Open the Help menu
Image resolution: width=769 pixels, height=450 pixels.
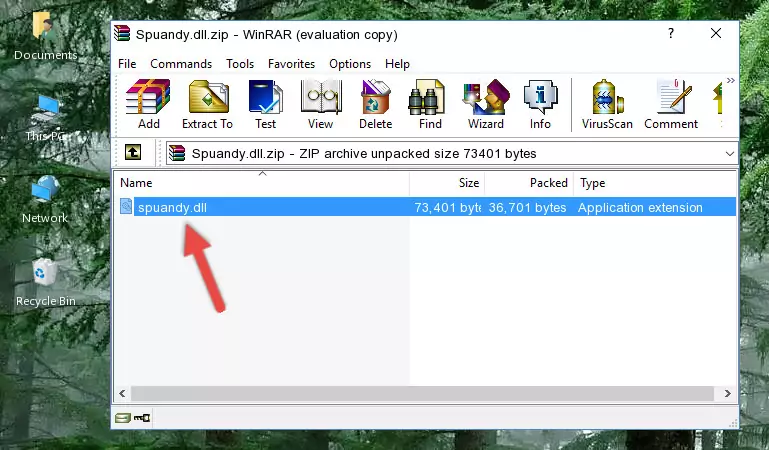(397, 64)
